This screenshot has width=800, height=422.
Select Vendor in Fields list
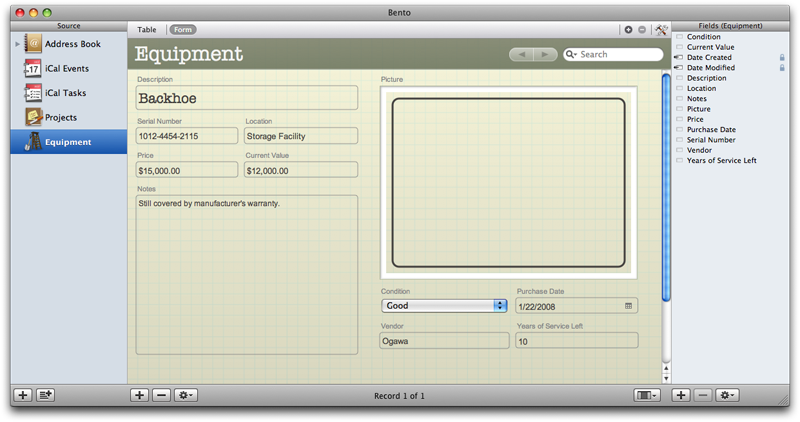point(699,150)
